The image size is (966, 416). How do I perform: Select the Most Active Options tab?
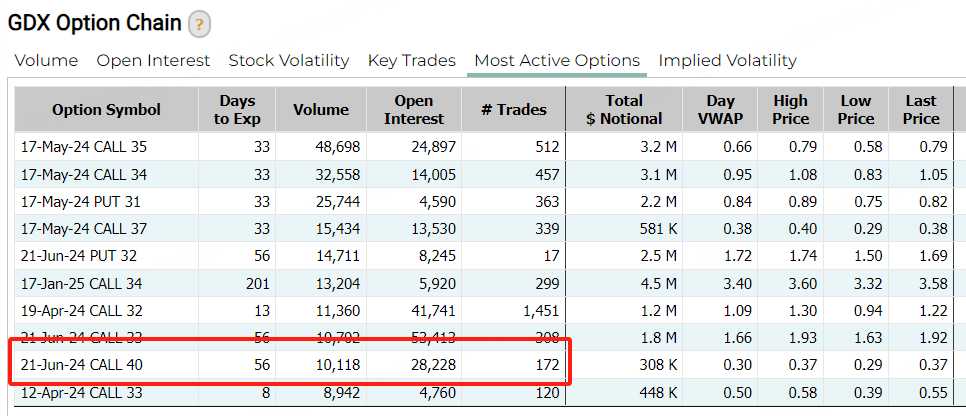557,61
